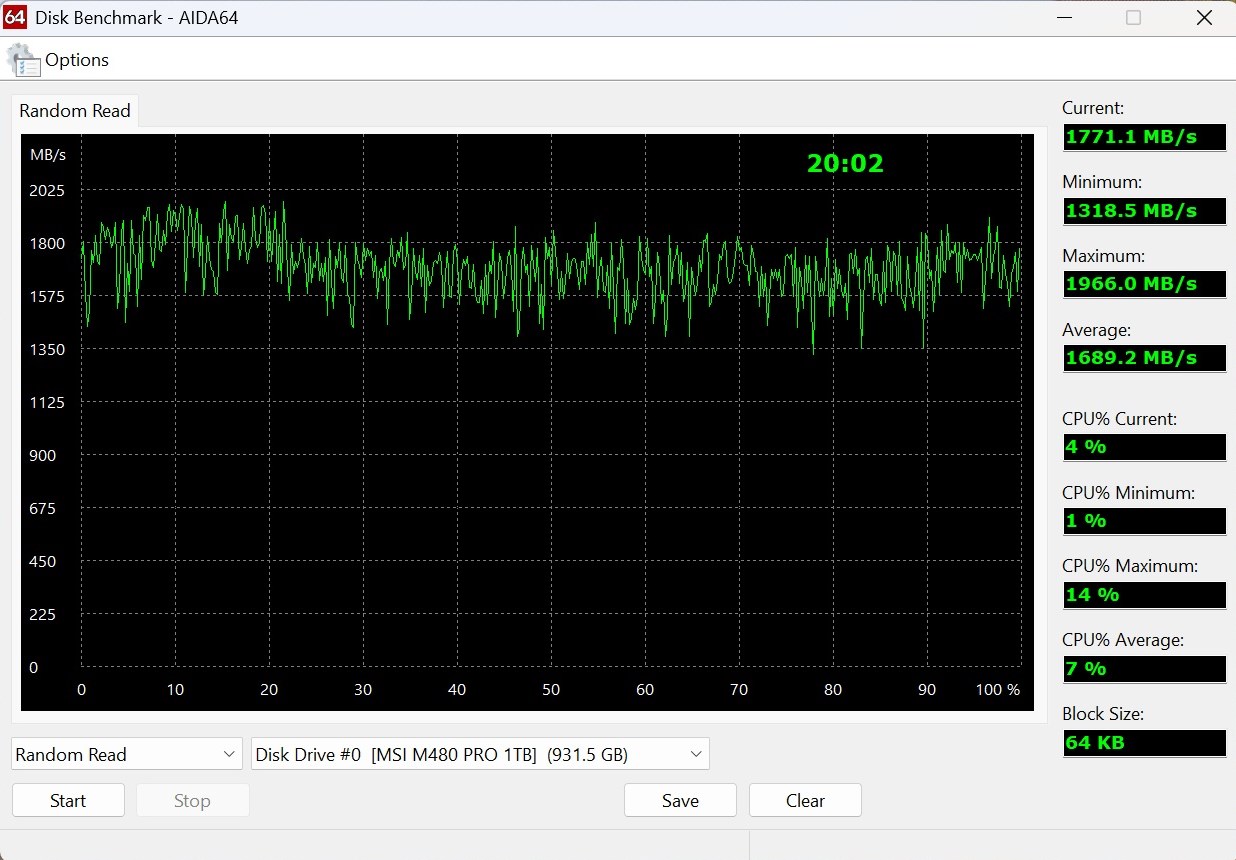Save the benchmark results
Viewport: 1236px width, 860px height.
[680, 800]
